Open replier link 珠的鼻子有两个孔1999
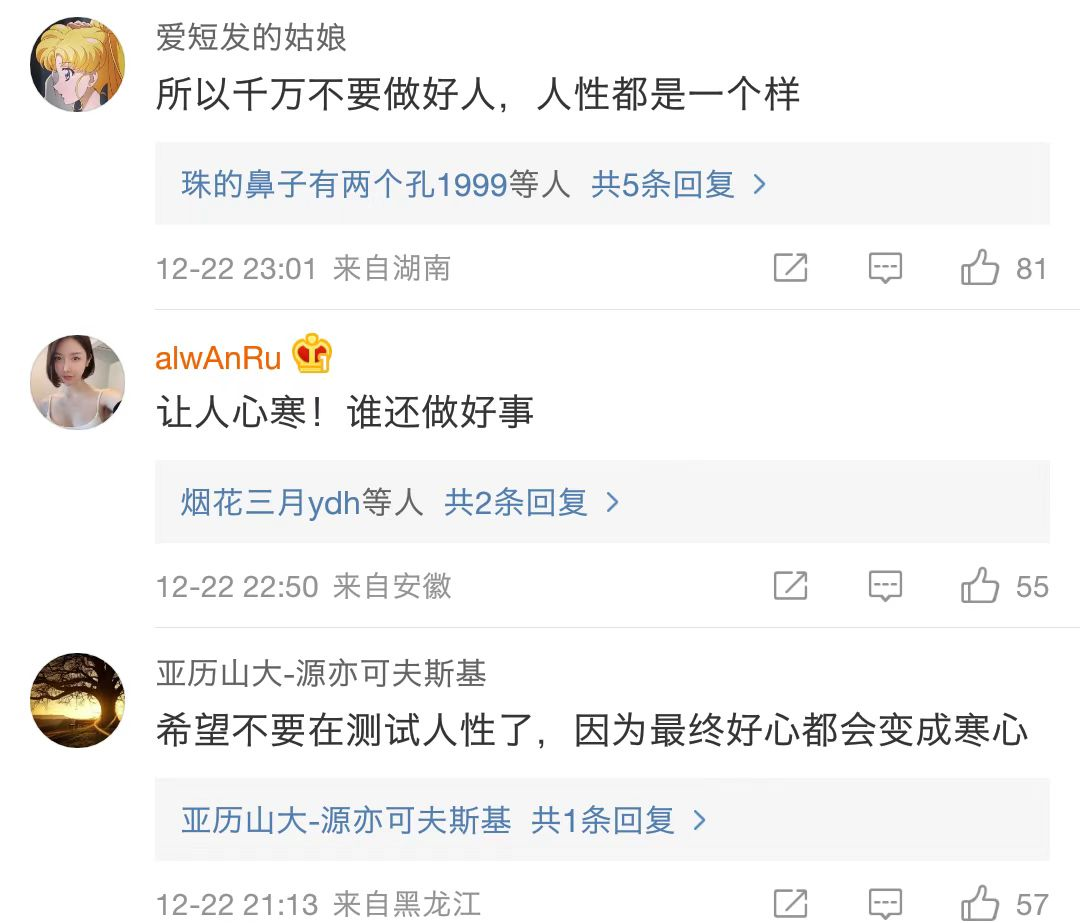1080x923 pixels. [x=345, y=184]
